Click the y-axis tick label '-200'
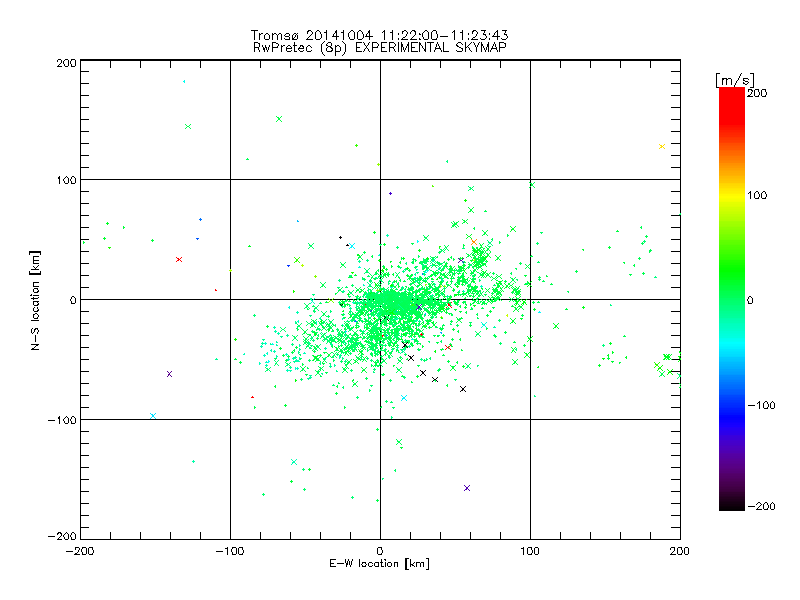 point(62,536)
